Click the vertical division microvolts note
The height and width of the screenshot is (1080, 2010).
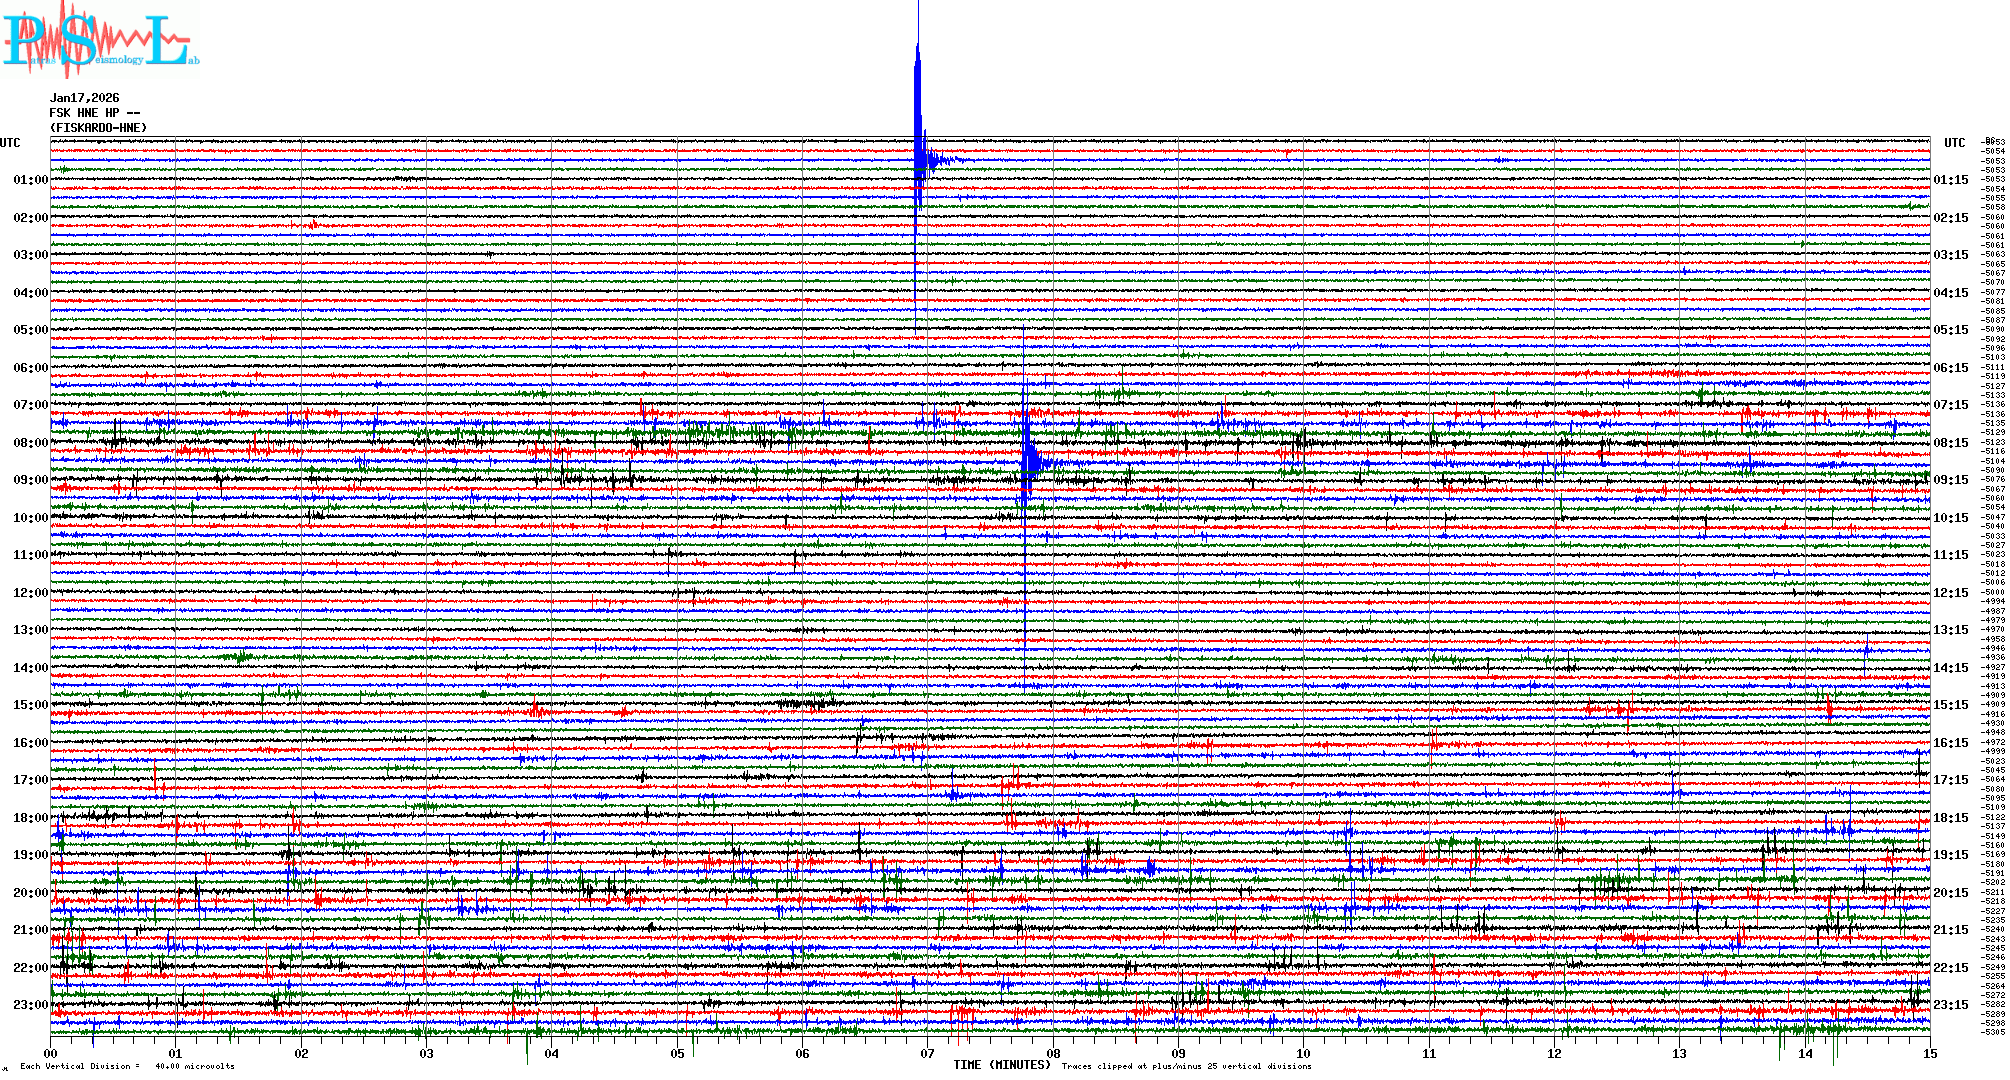click(127, 1066)
